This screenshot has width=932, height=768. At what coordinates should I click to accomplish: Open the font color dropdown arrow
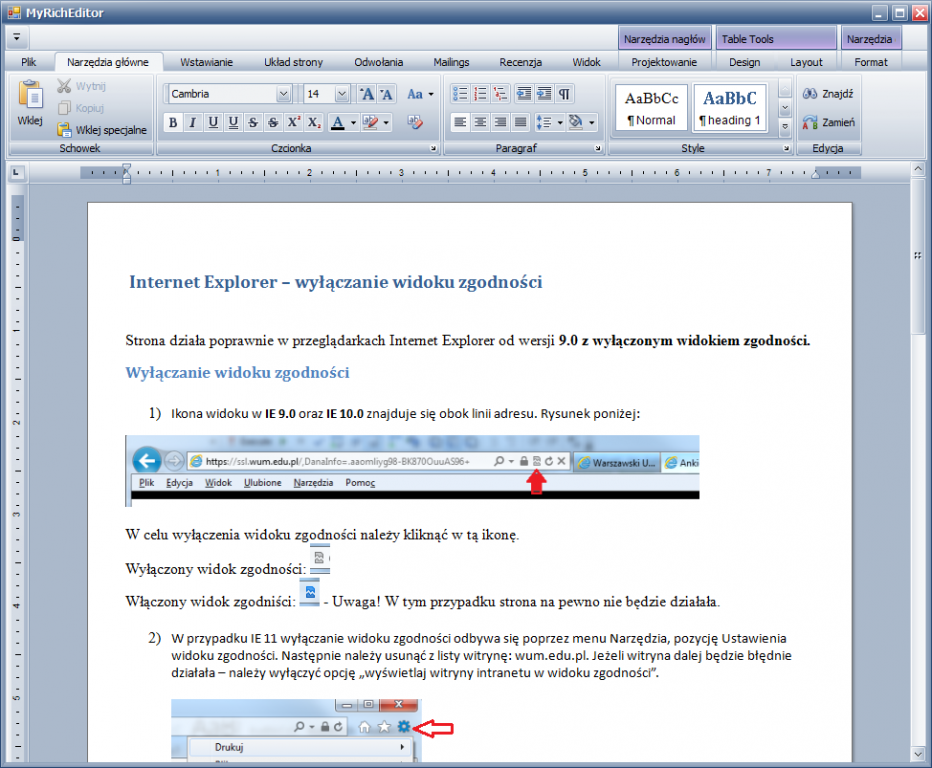(353, 123)
